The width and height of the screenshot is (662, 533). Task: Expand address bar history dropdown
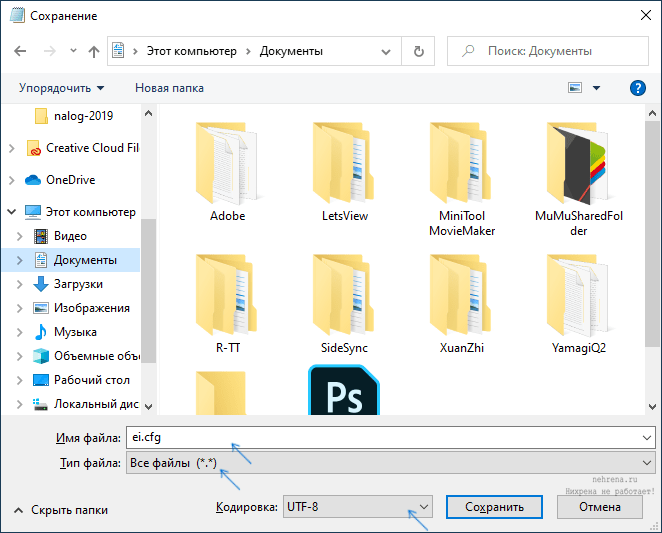385,52
